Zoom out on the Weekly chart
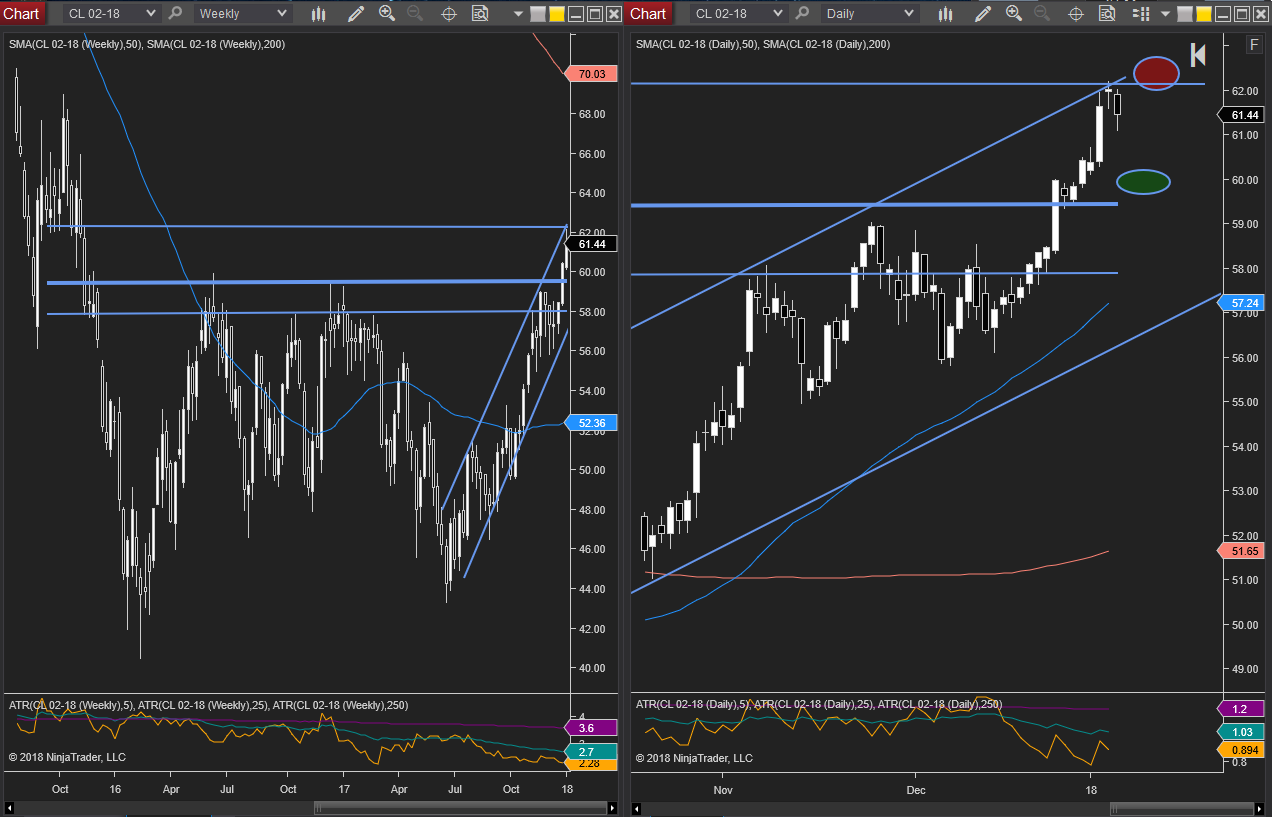The image size is (1272, 817). (415, 14)
